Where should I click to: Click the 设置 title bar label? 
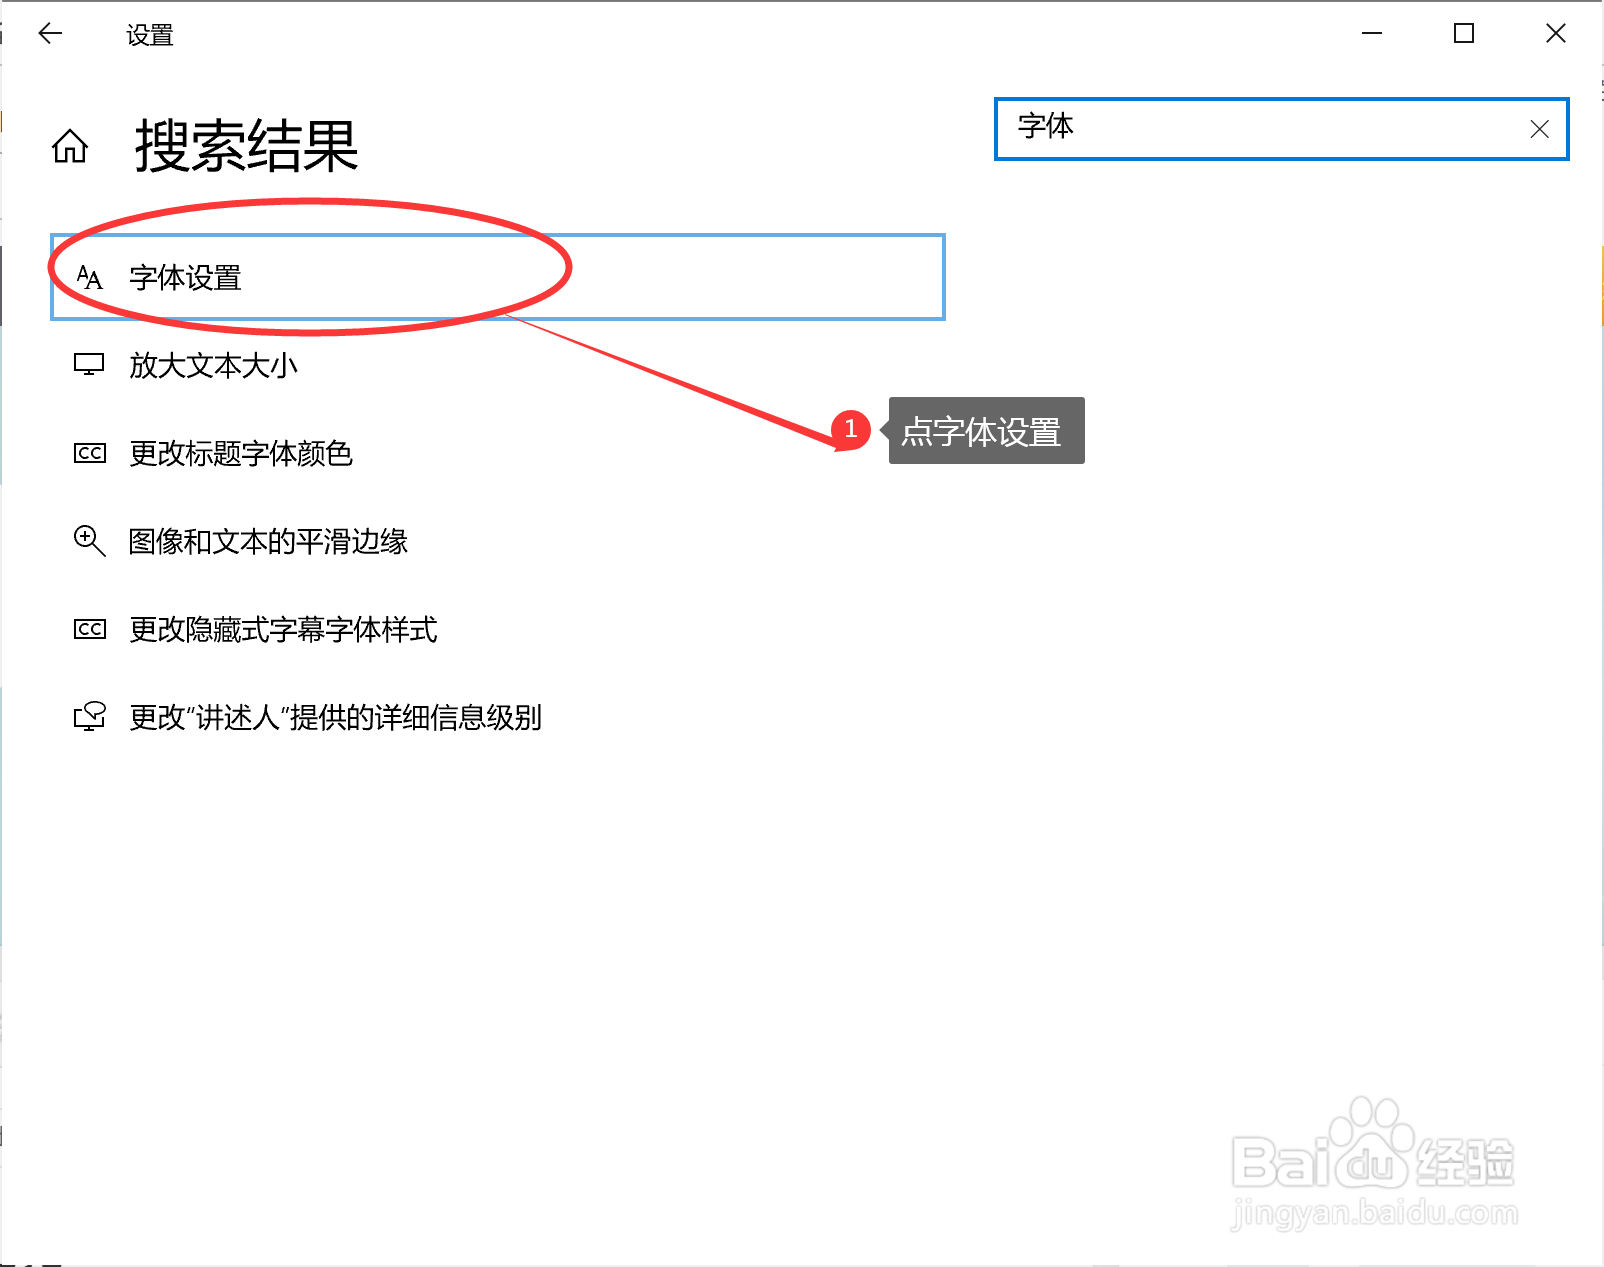[x=148, y=35]
